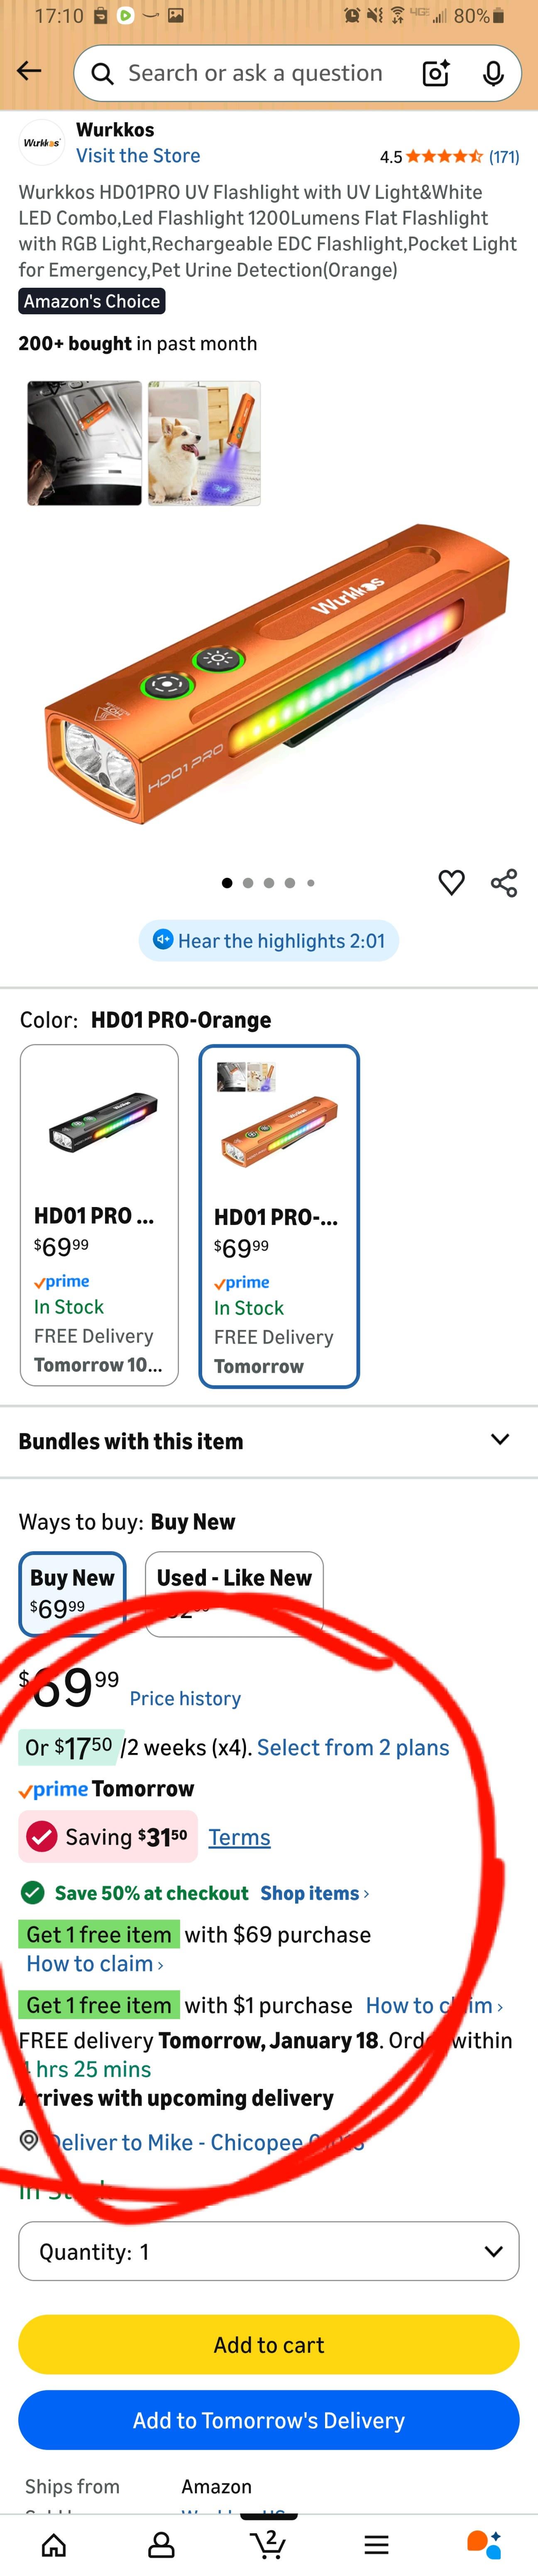Viewport: 538px width, 2576px height.
Task: Tap the search input field
Action: [255, 73]
